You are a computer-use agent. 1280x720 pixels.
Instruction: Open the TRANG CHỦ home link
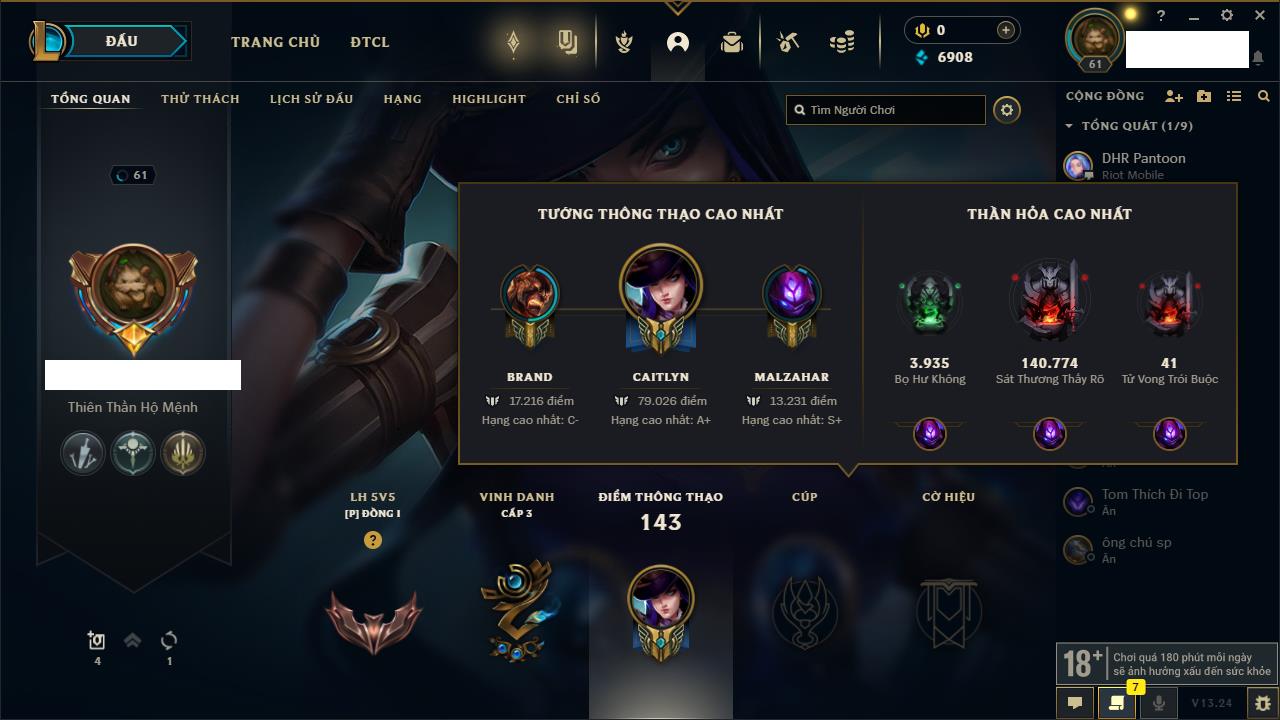(275, 42)
